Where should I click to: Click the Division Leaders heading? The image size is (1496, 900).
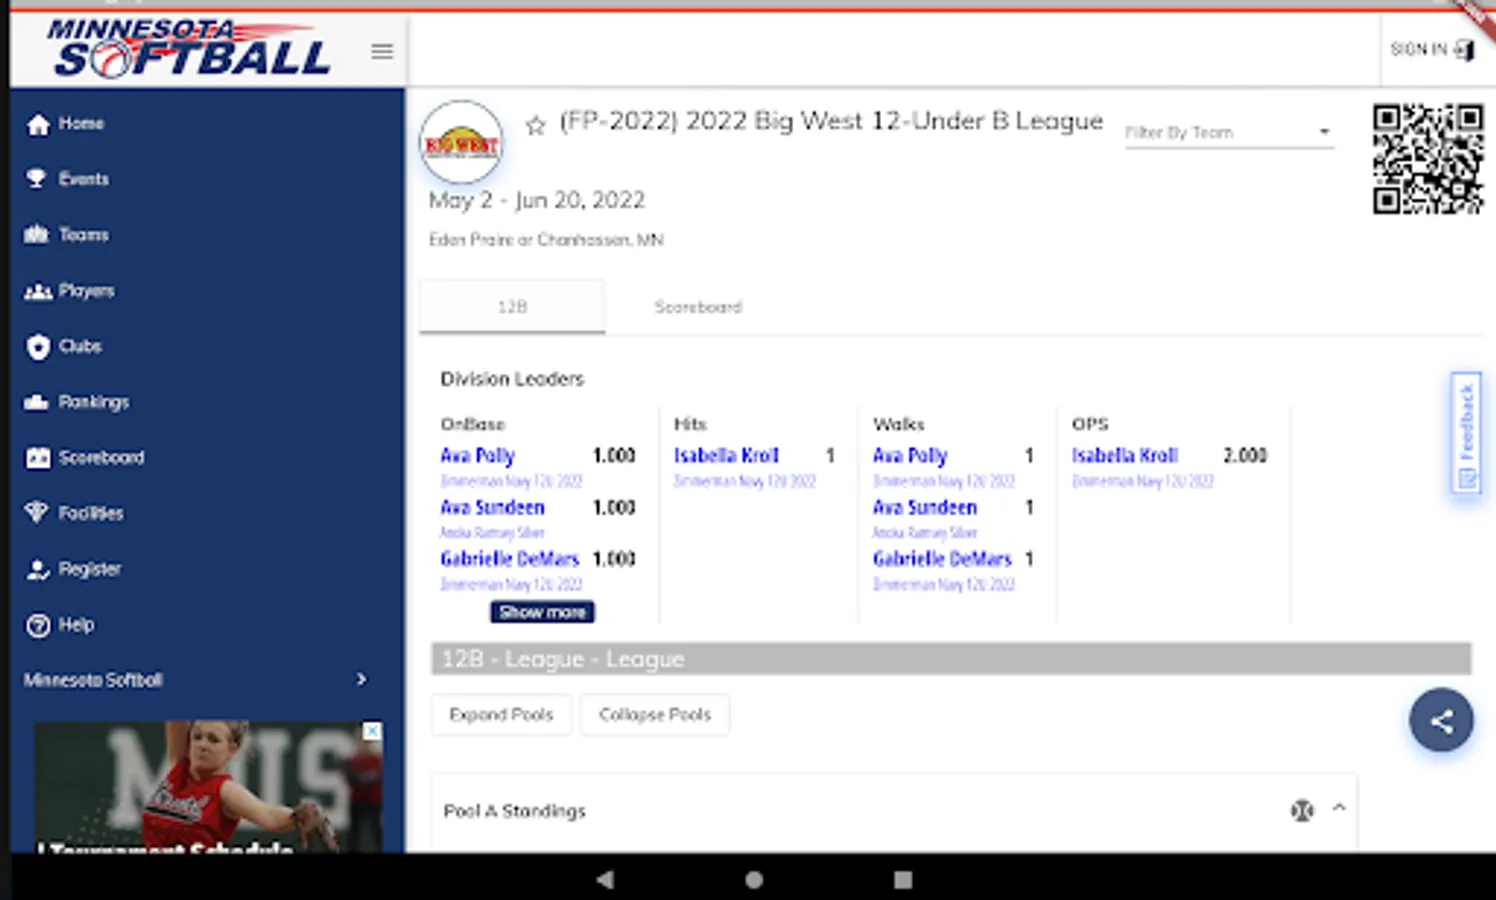point(512,379)
